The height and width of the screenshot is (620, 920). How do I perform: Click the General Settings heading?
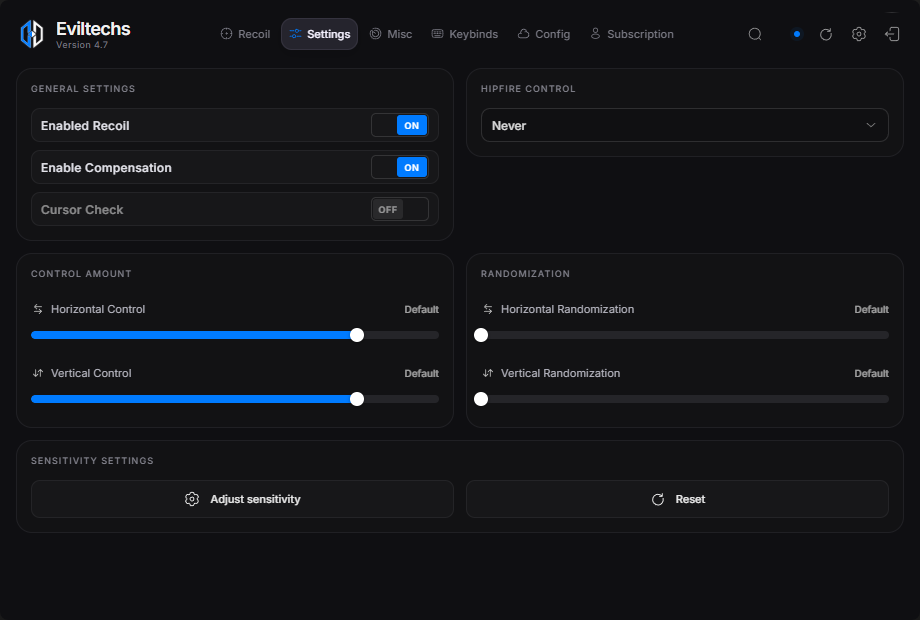coord(83,89)
